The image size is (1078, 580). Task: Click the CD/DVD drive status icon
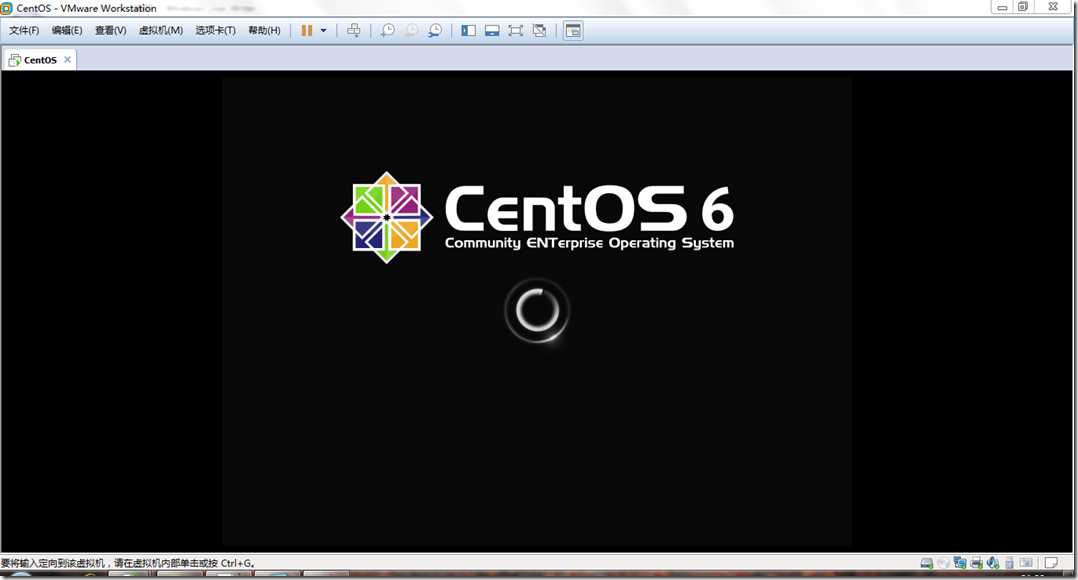[943, 564]
